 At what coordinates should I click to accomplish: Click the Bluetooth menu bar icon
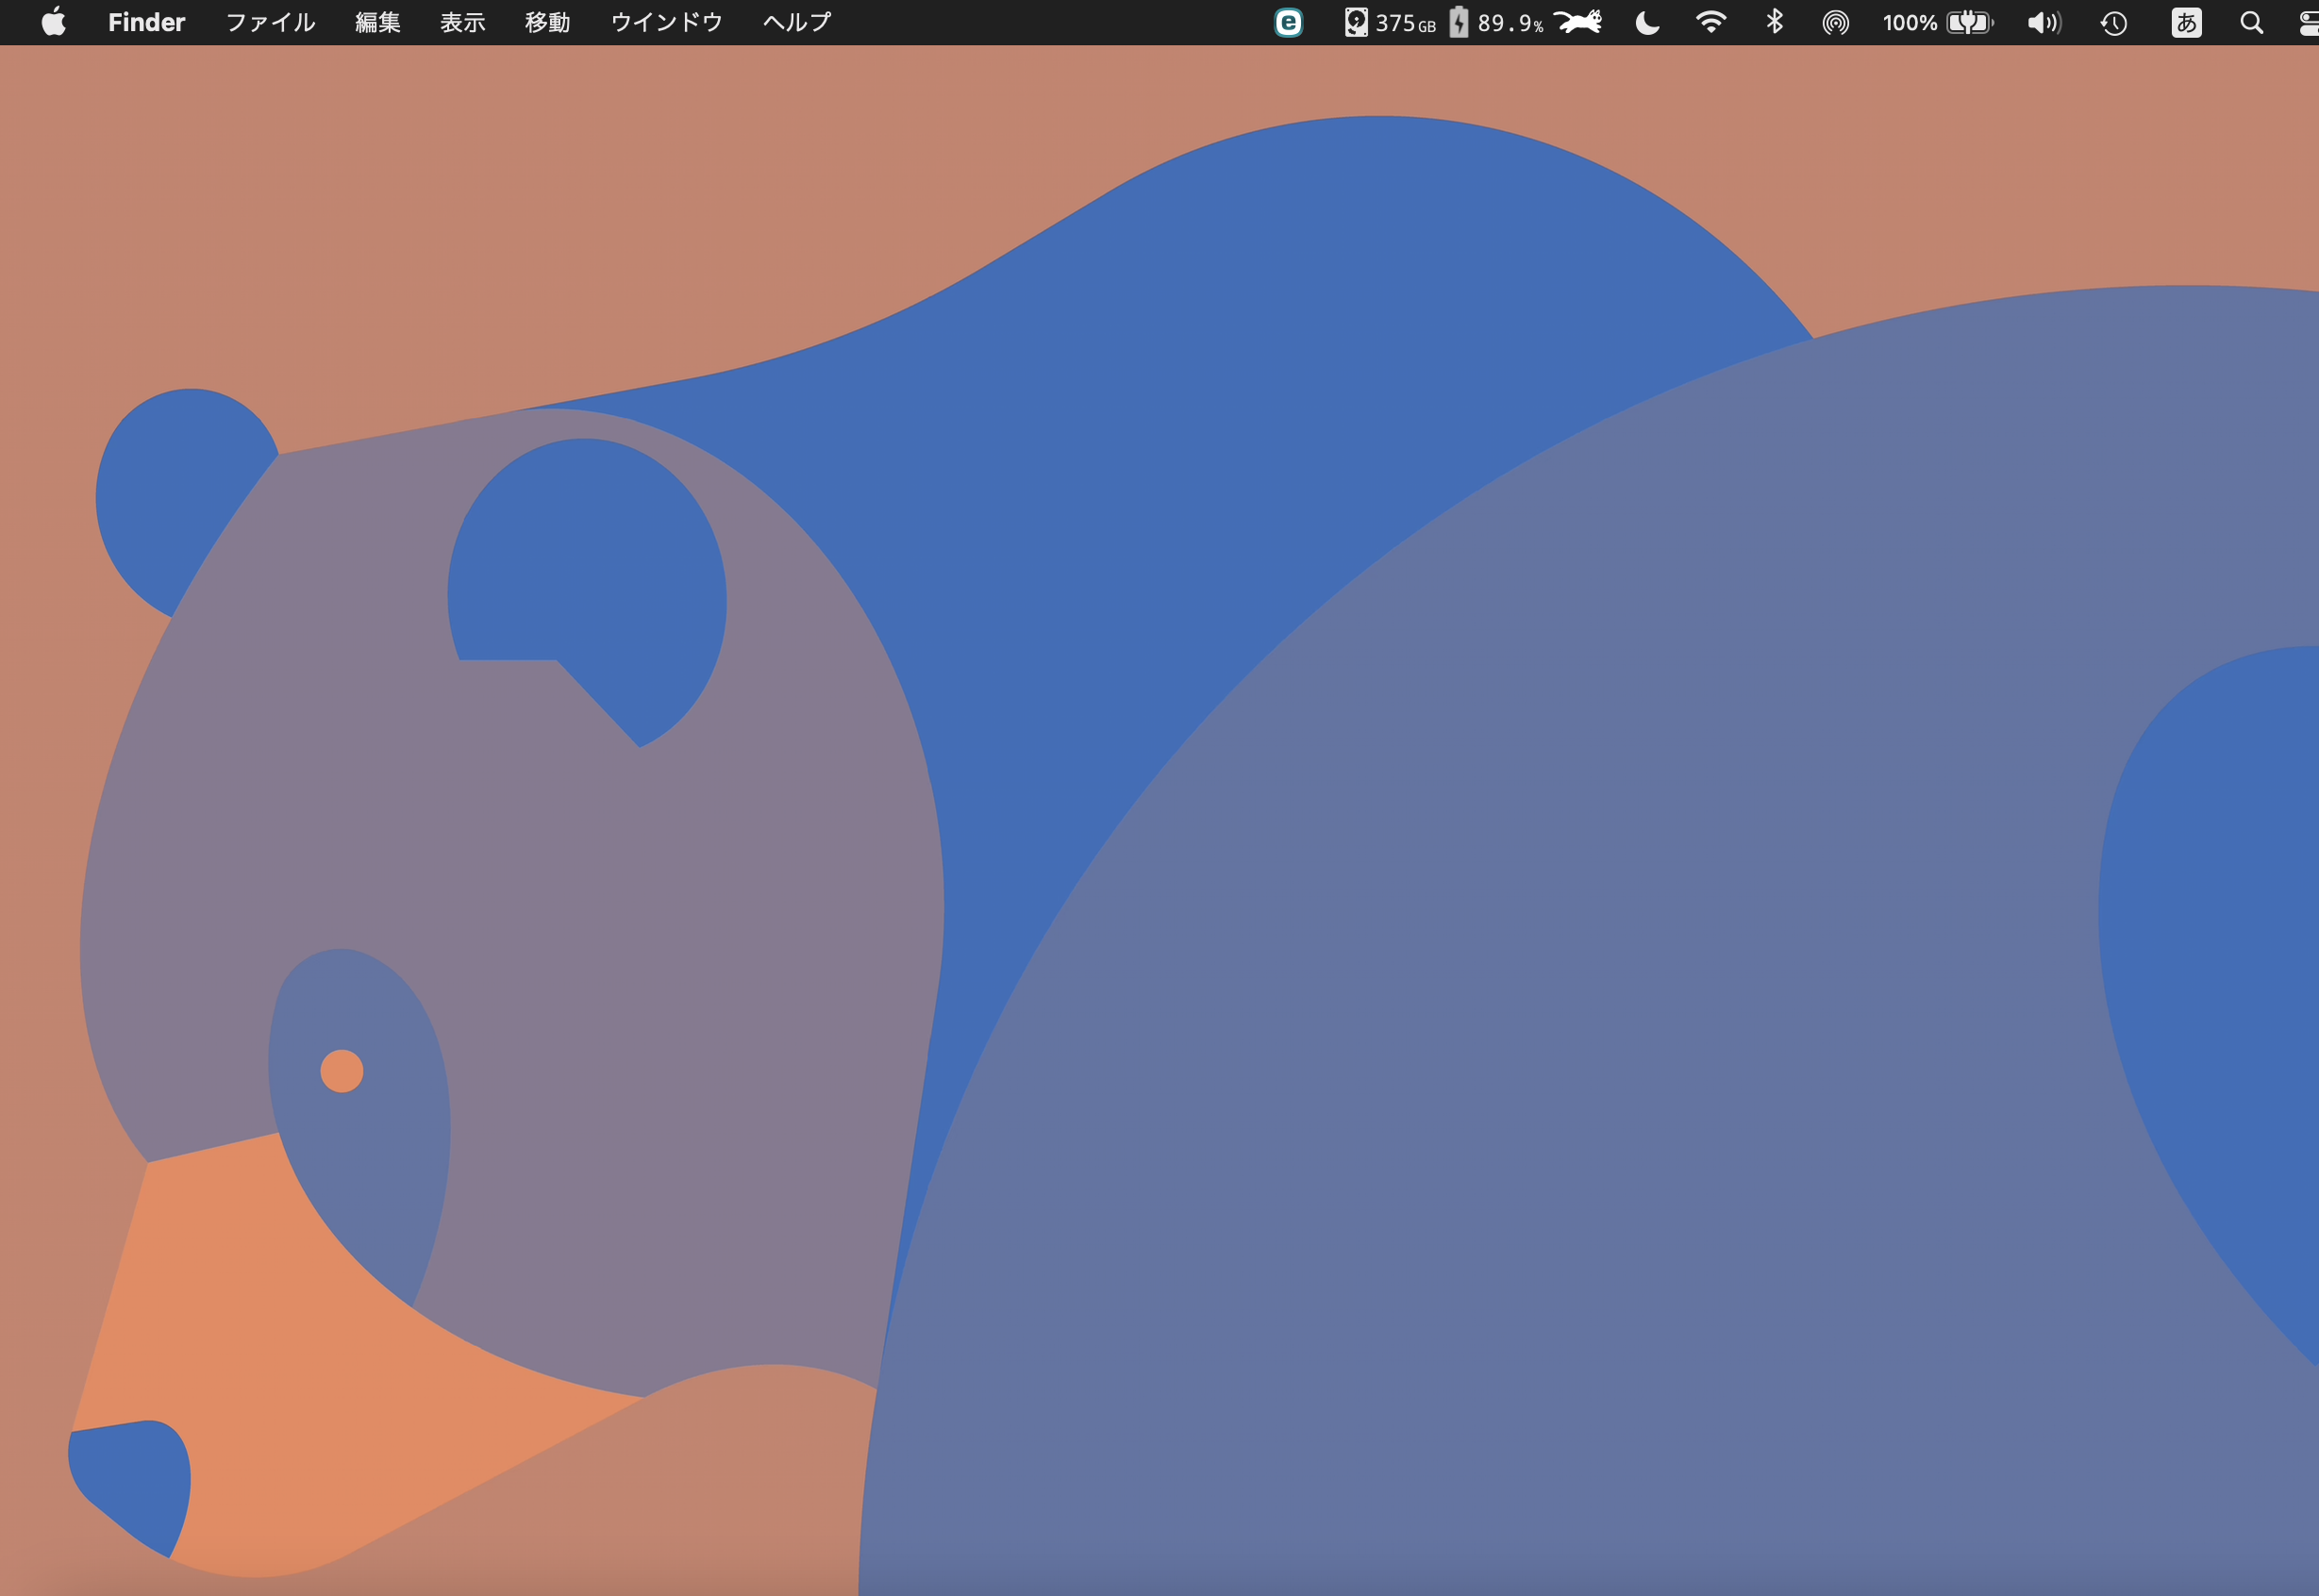click(1774, 22)
